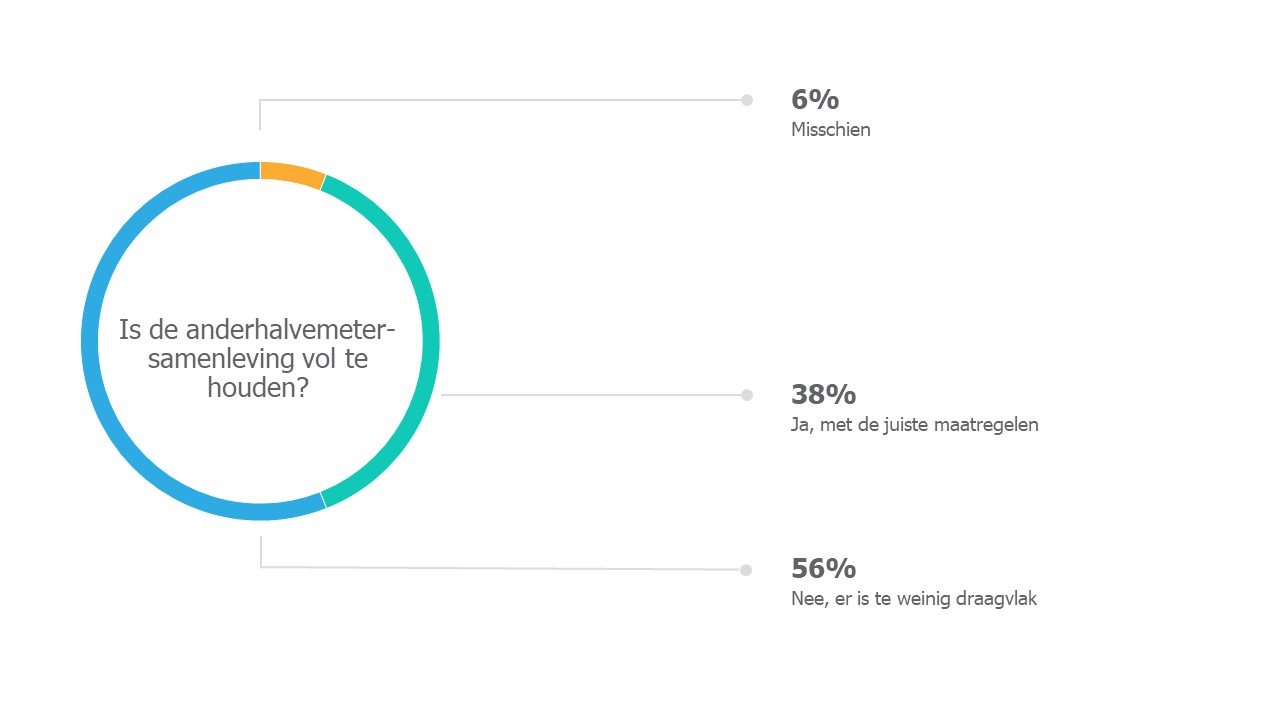Image resolution: width=1280 pixels, height=720 pixels.
Task: Click the grey dot beside 6%
Action: [x=747, y=100]
